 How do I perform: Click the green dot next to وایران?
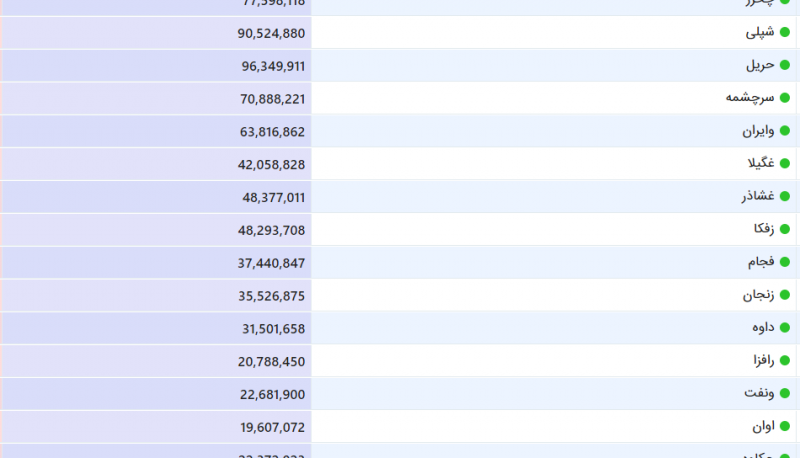click(785, 131)
